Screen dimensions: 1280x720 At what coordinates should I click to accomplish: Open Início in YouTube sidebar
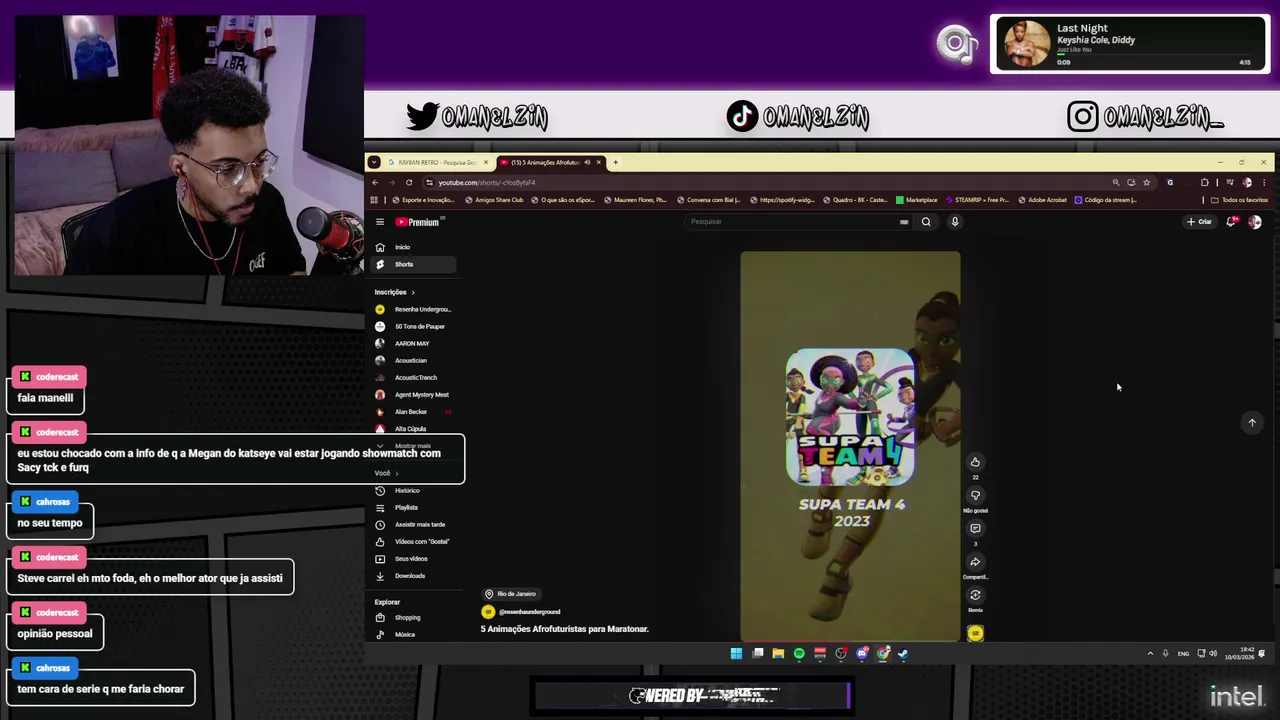415,247
